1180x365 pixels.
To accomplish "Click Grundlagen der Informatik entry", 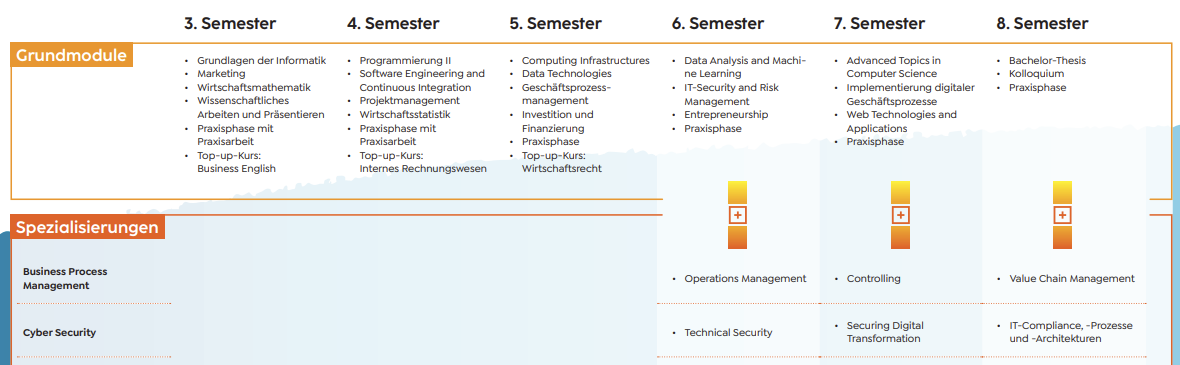I will tap(262, 60).
